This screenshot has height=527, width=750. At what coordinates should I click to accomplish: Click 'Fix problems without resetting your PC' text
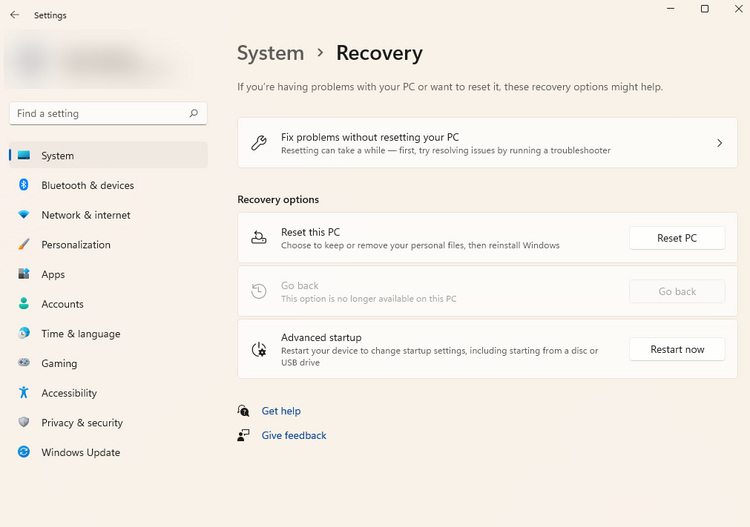[370, 137]
